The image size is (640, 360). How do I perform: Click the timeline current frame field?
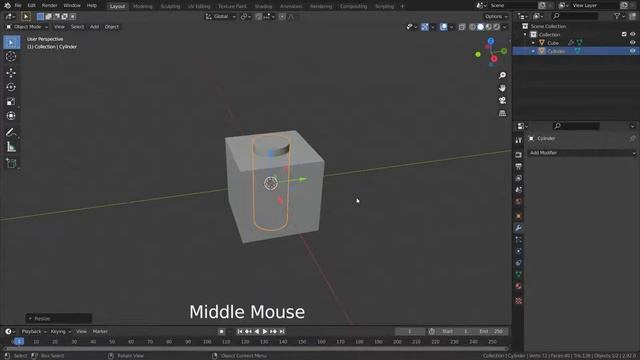click(x=410, y=331)
